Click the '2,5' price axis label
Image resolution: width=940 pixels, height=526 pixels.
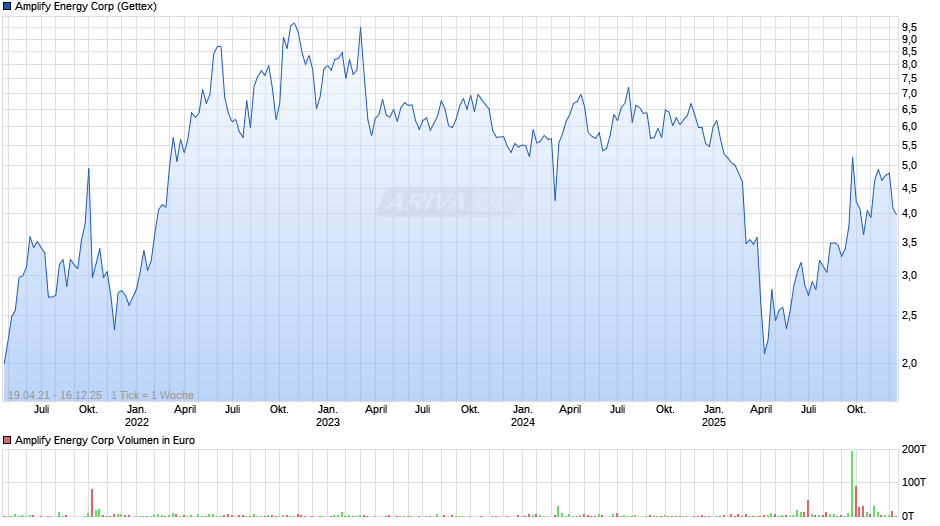909,315
